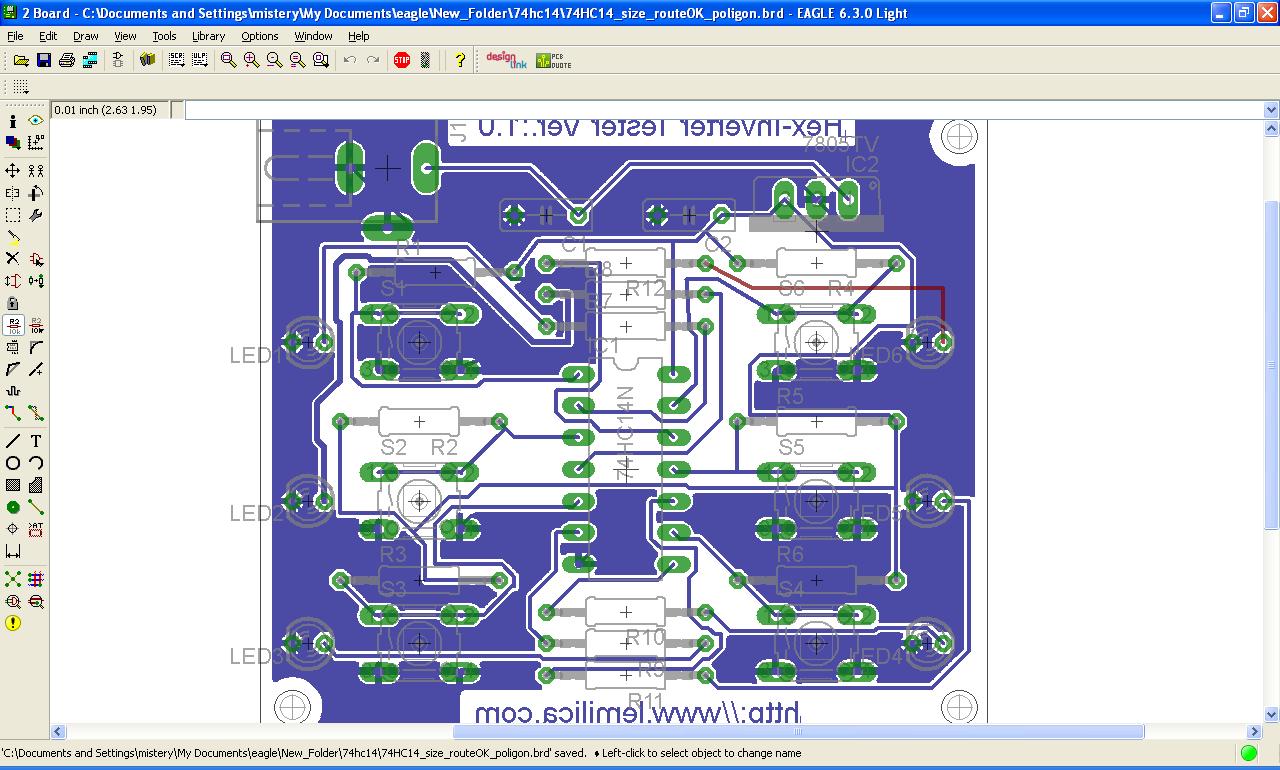The height and width of the screenshot is (770, 1280).
Task: Select the Ripup tool
Action: [36, 413]
